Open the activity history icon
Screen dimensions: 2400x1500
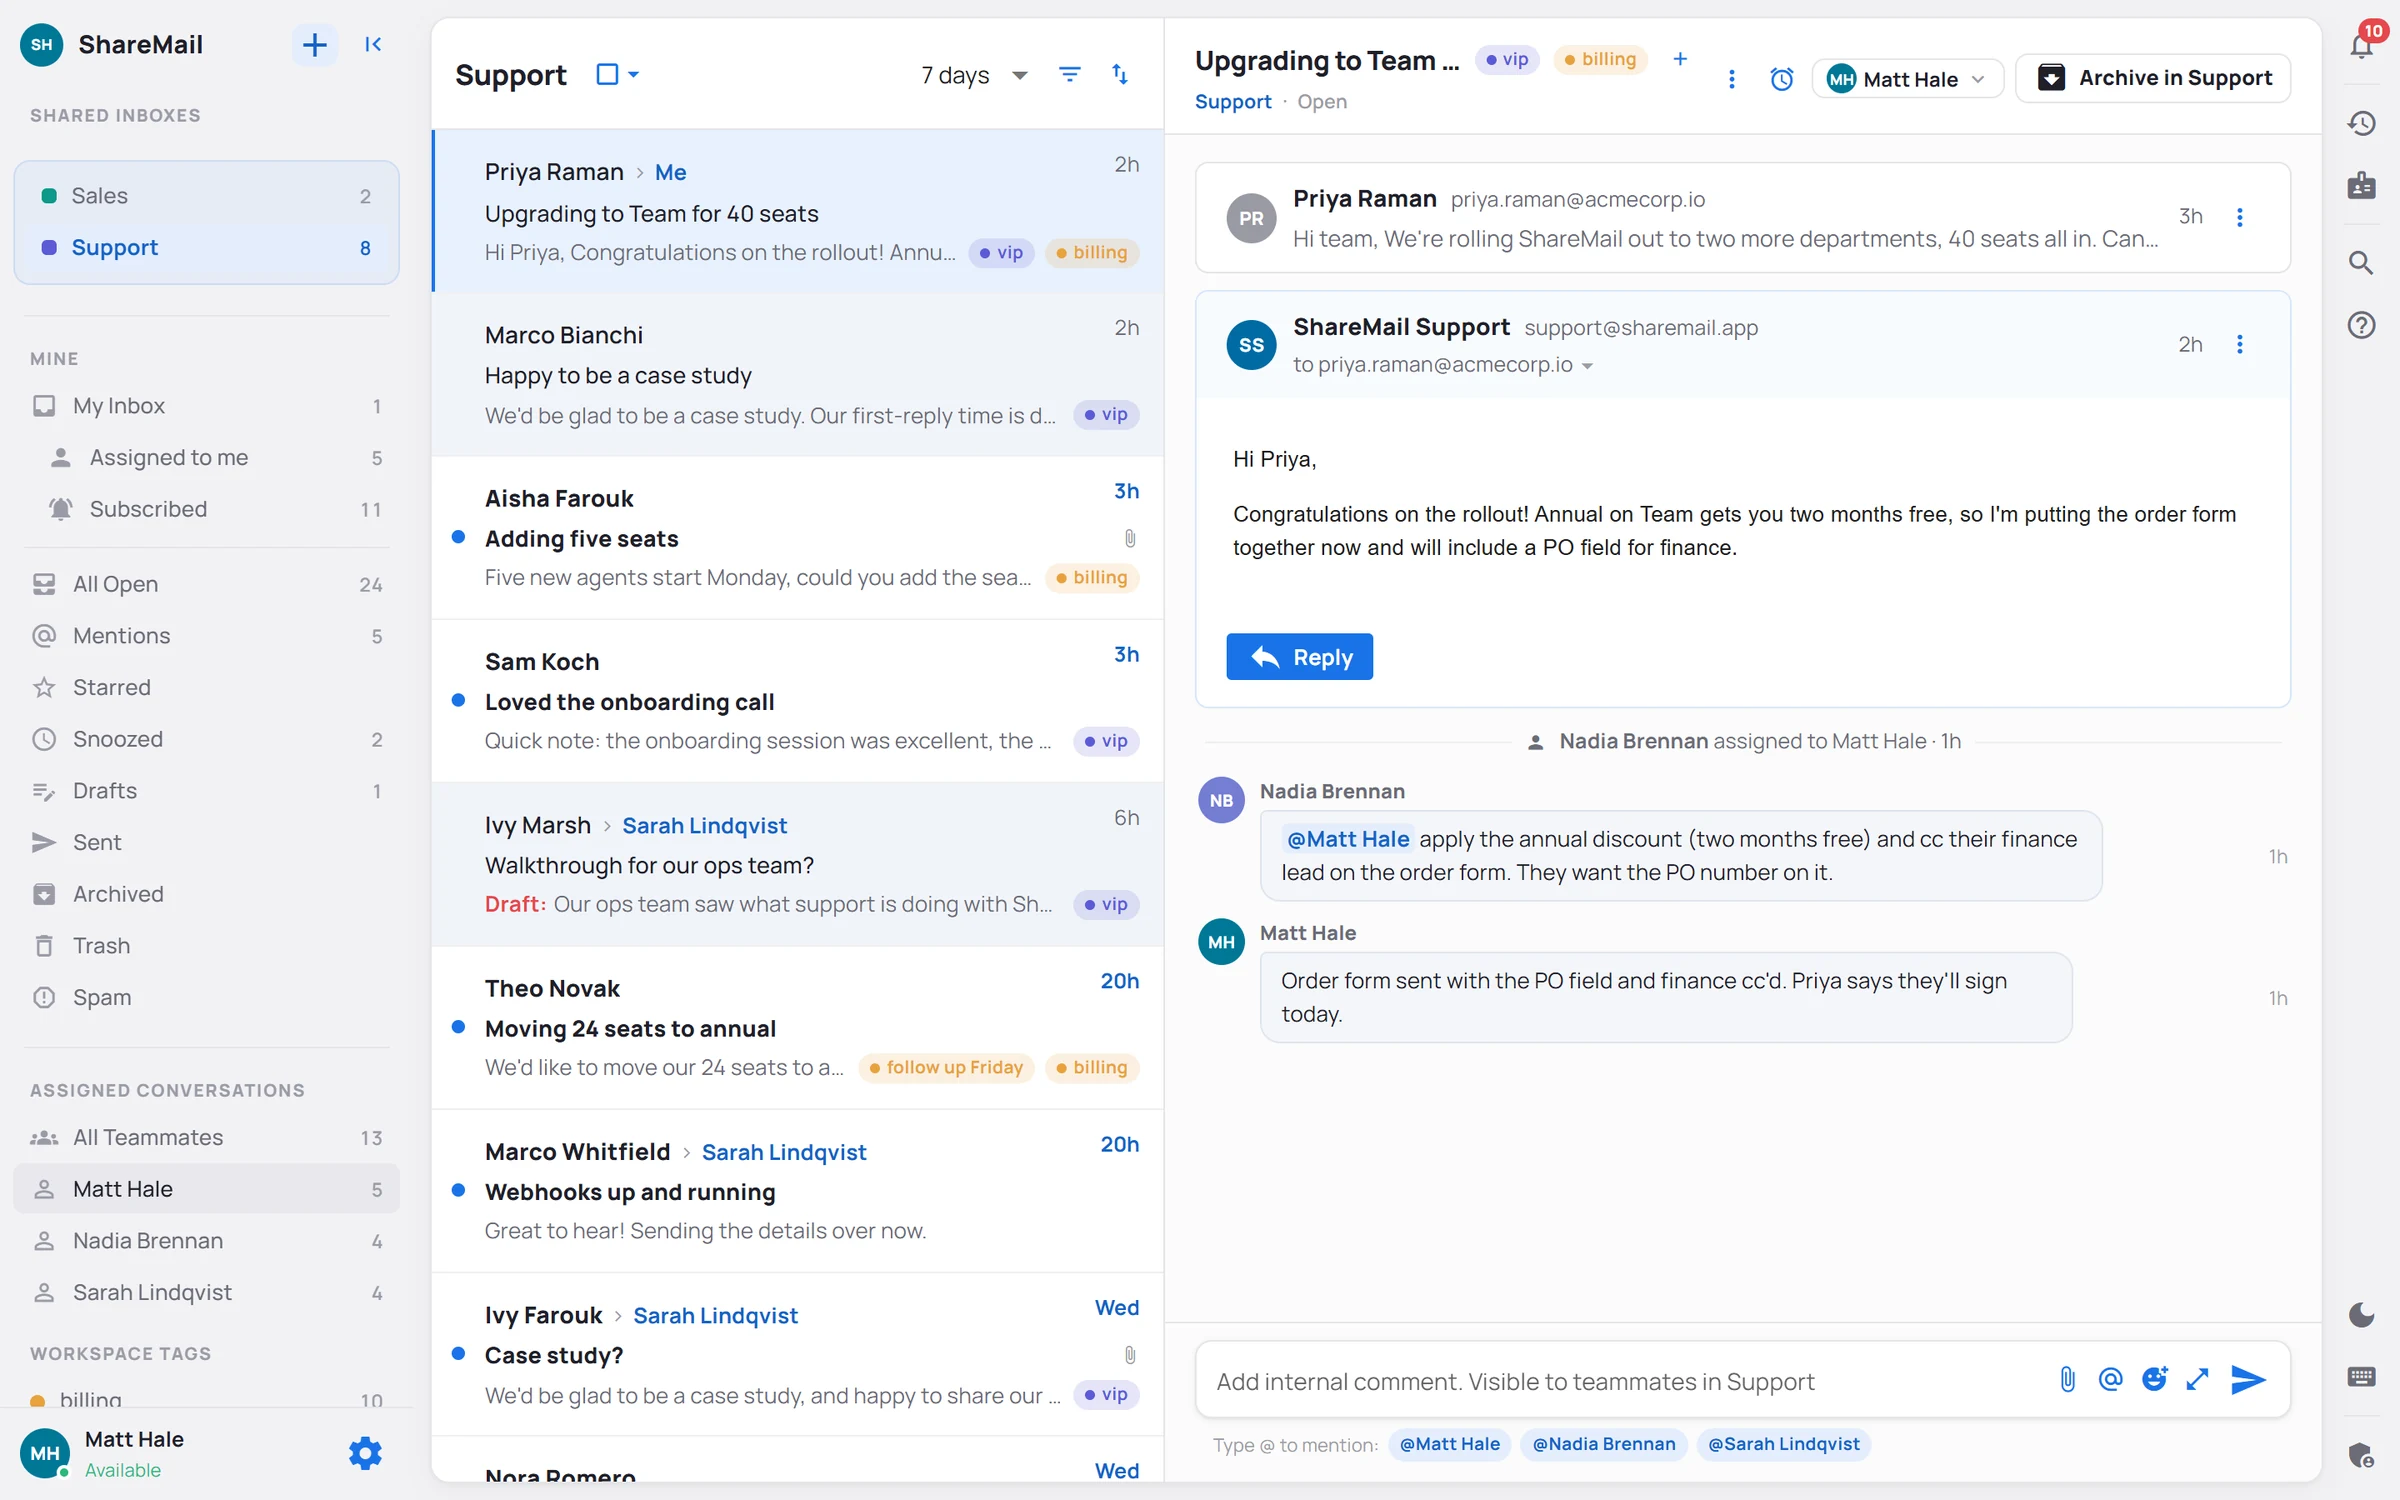[2362, 123]
